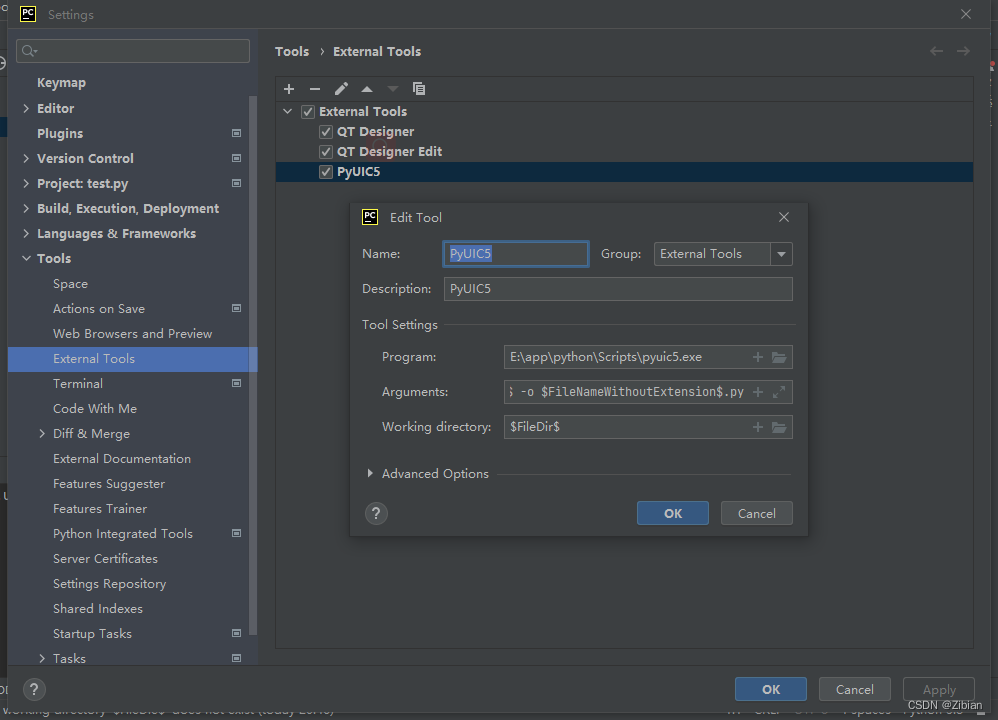Remove the selected external tool
Viewport: 998px width, 720px height.
tap(314, 88)
